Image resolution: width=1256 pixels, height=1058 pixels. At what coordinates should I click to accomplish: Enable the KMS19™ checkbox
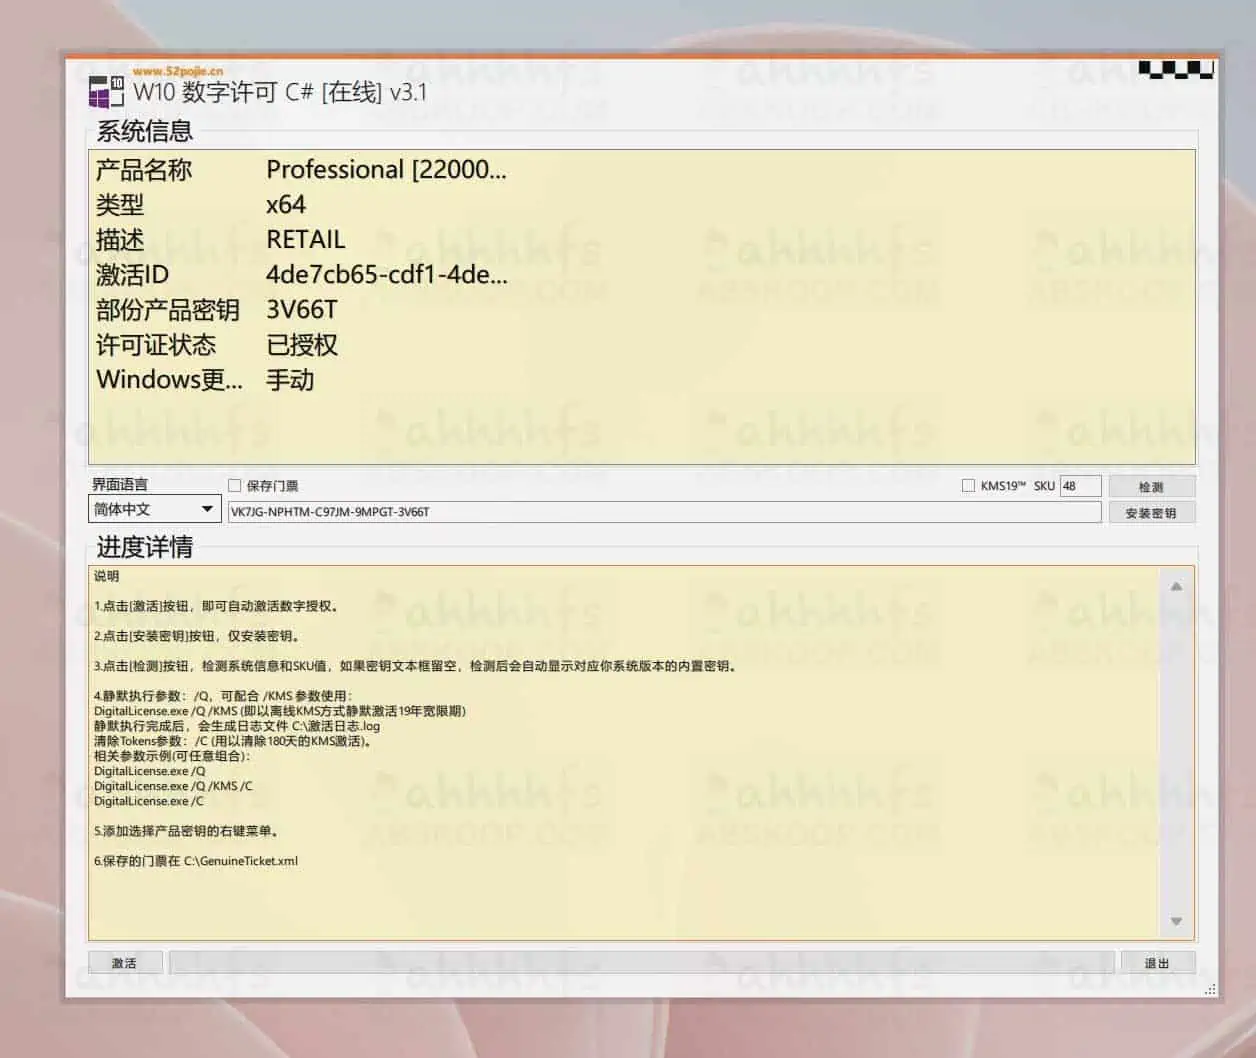pyautogui.click(x=968, y=485)
